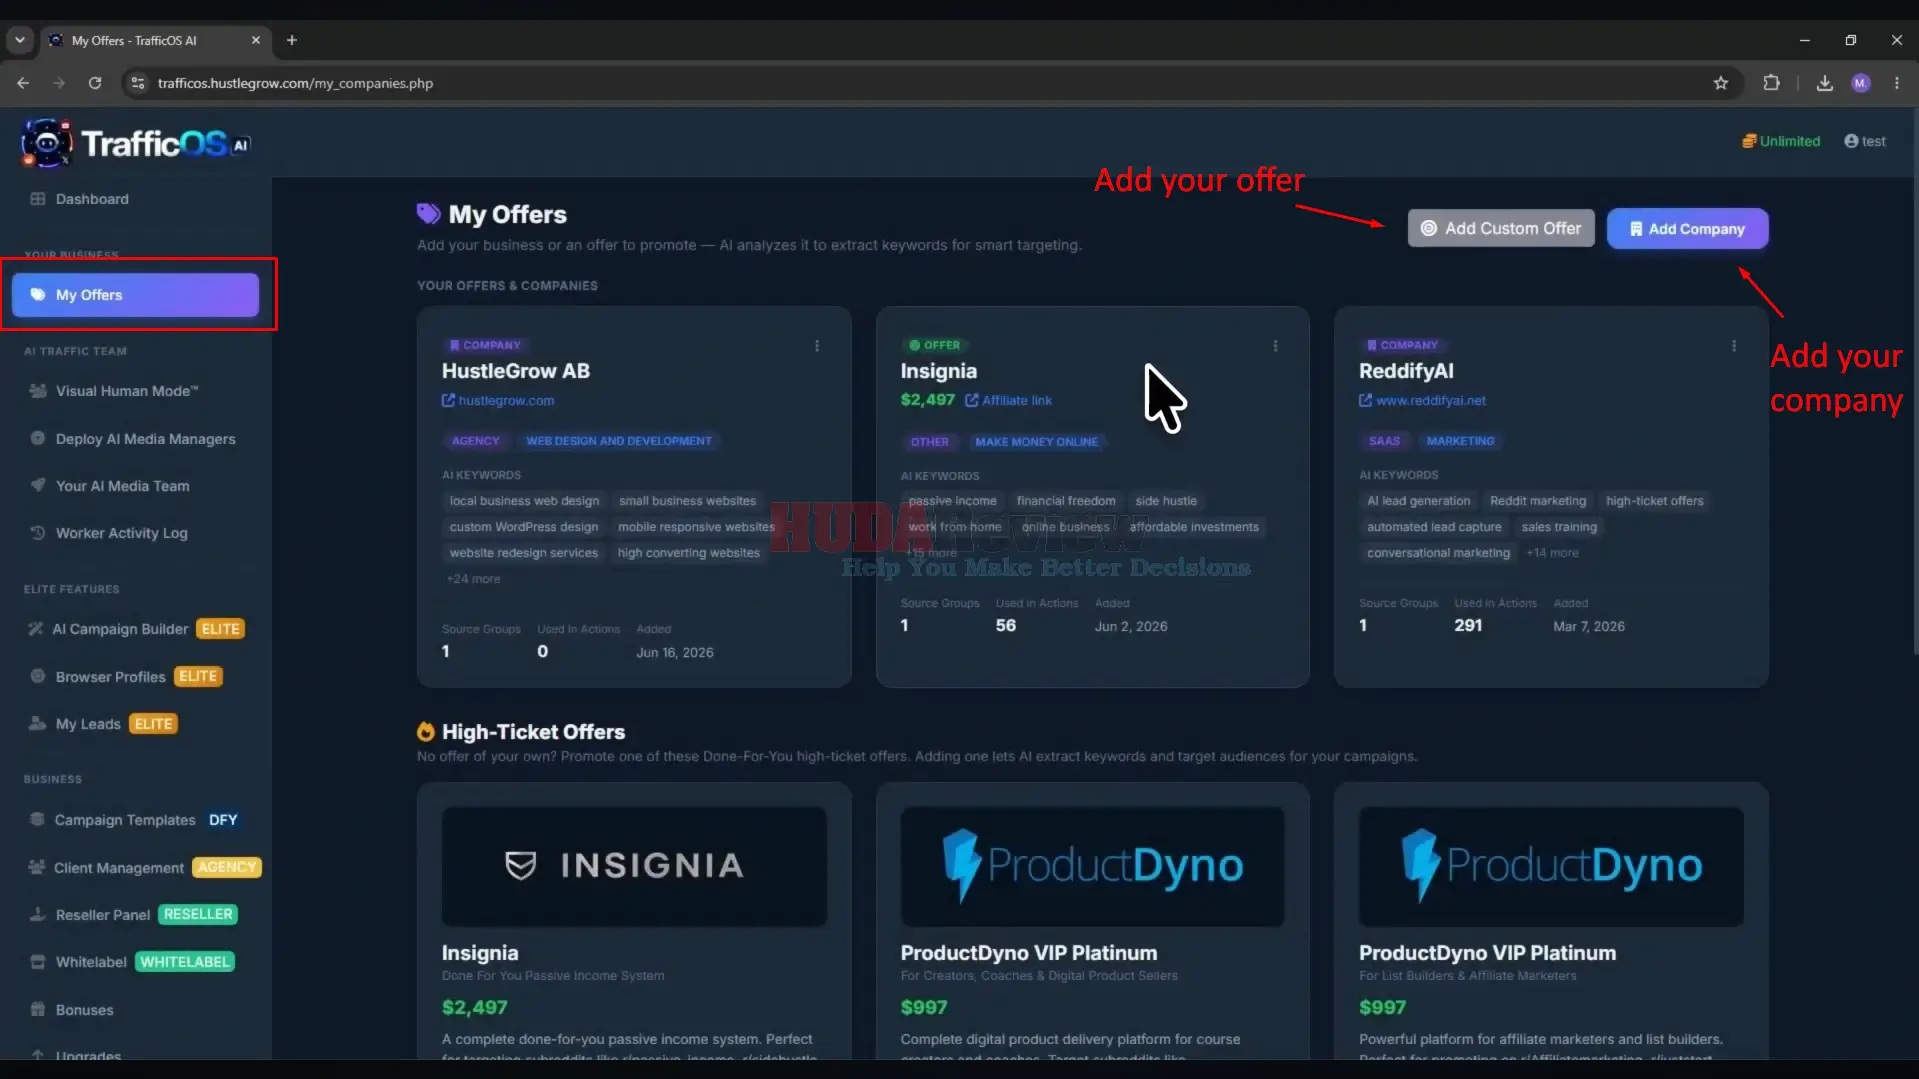Click 'AI lead generation' keyword tag
The width and height of the screenshot is (1919, 1079).
click(x=1418, y=501)
